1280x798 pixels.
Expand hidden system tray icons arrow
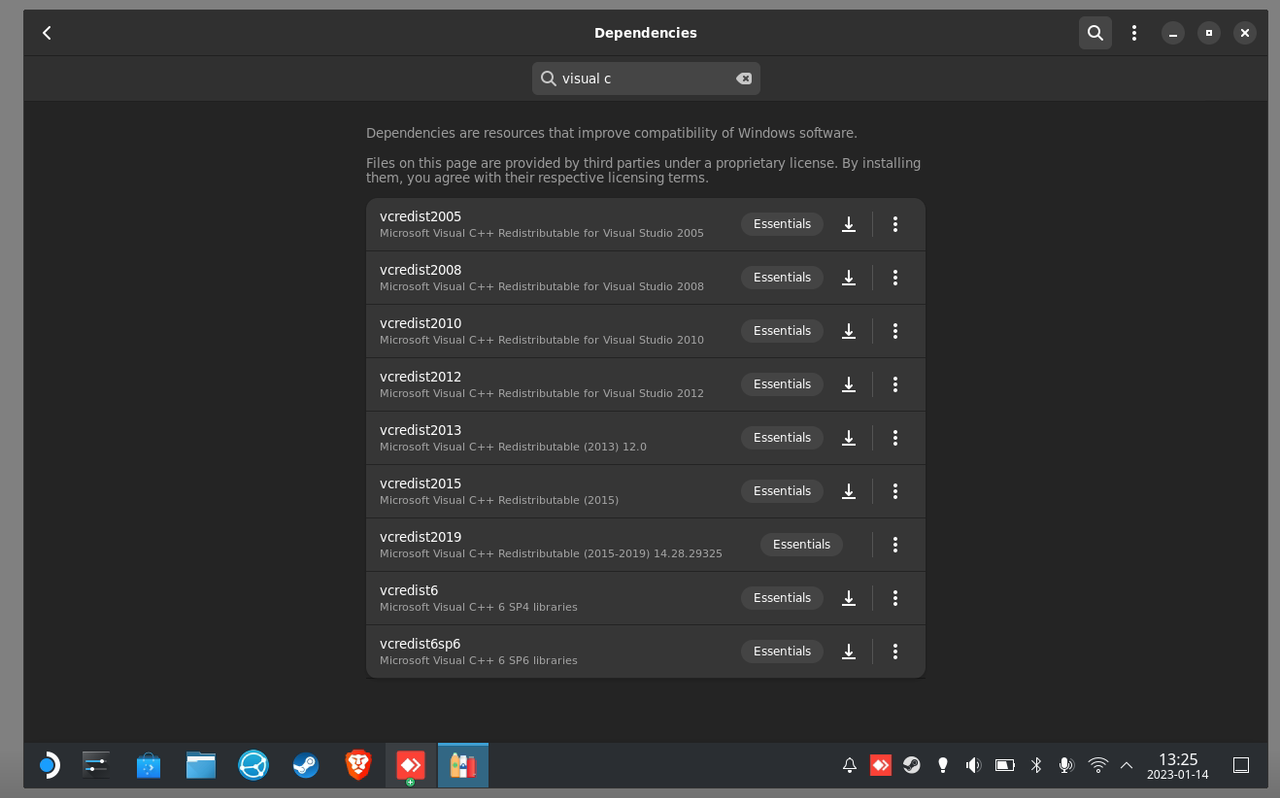click(x=1126, y=766)
